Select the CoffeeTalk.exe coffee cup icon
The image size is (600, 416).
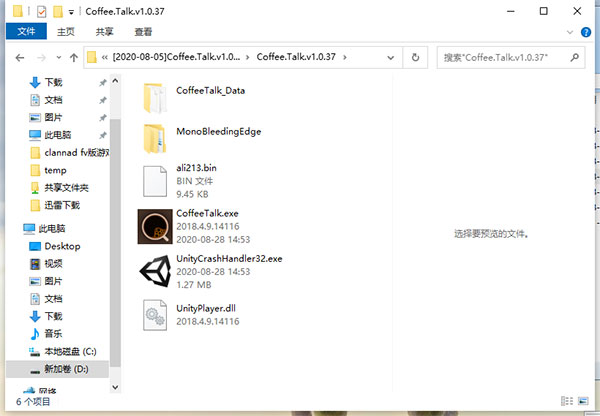[155, 227]
